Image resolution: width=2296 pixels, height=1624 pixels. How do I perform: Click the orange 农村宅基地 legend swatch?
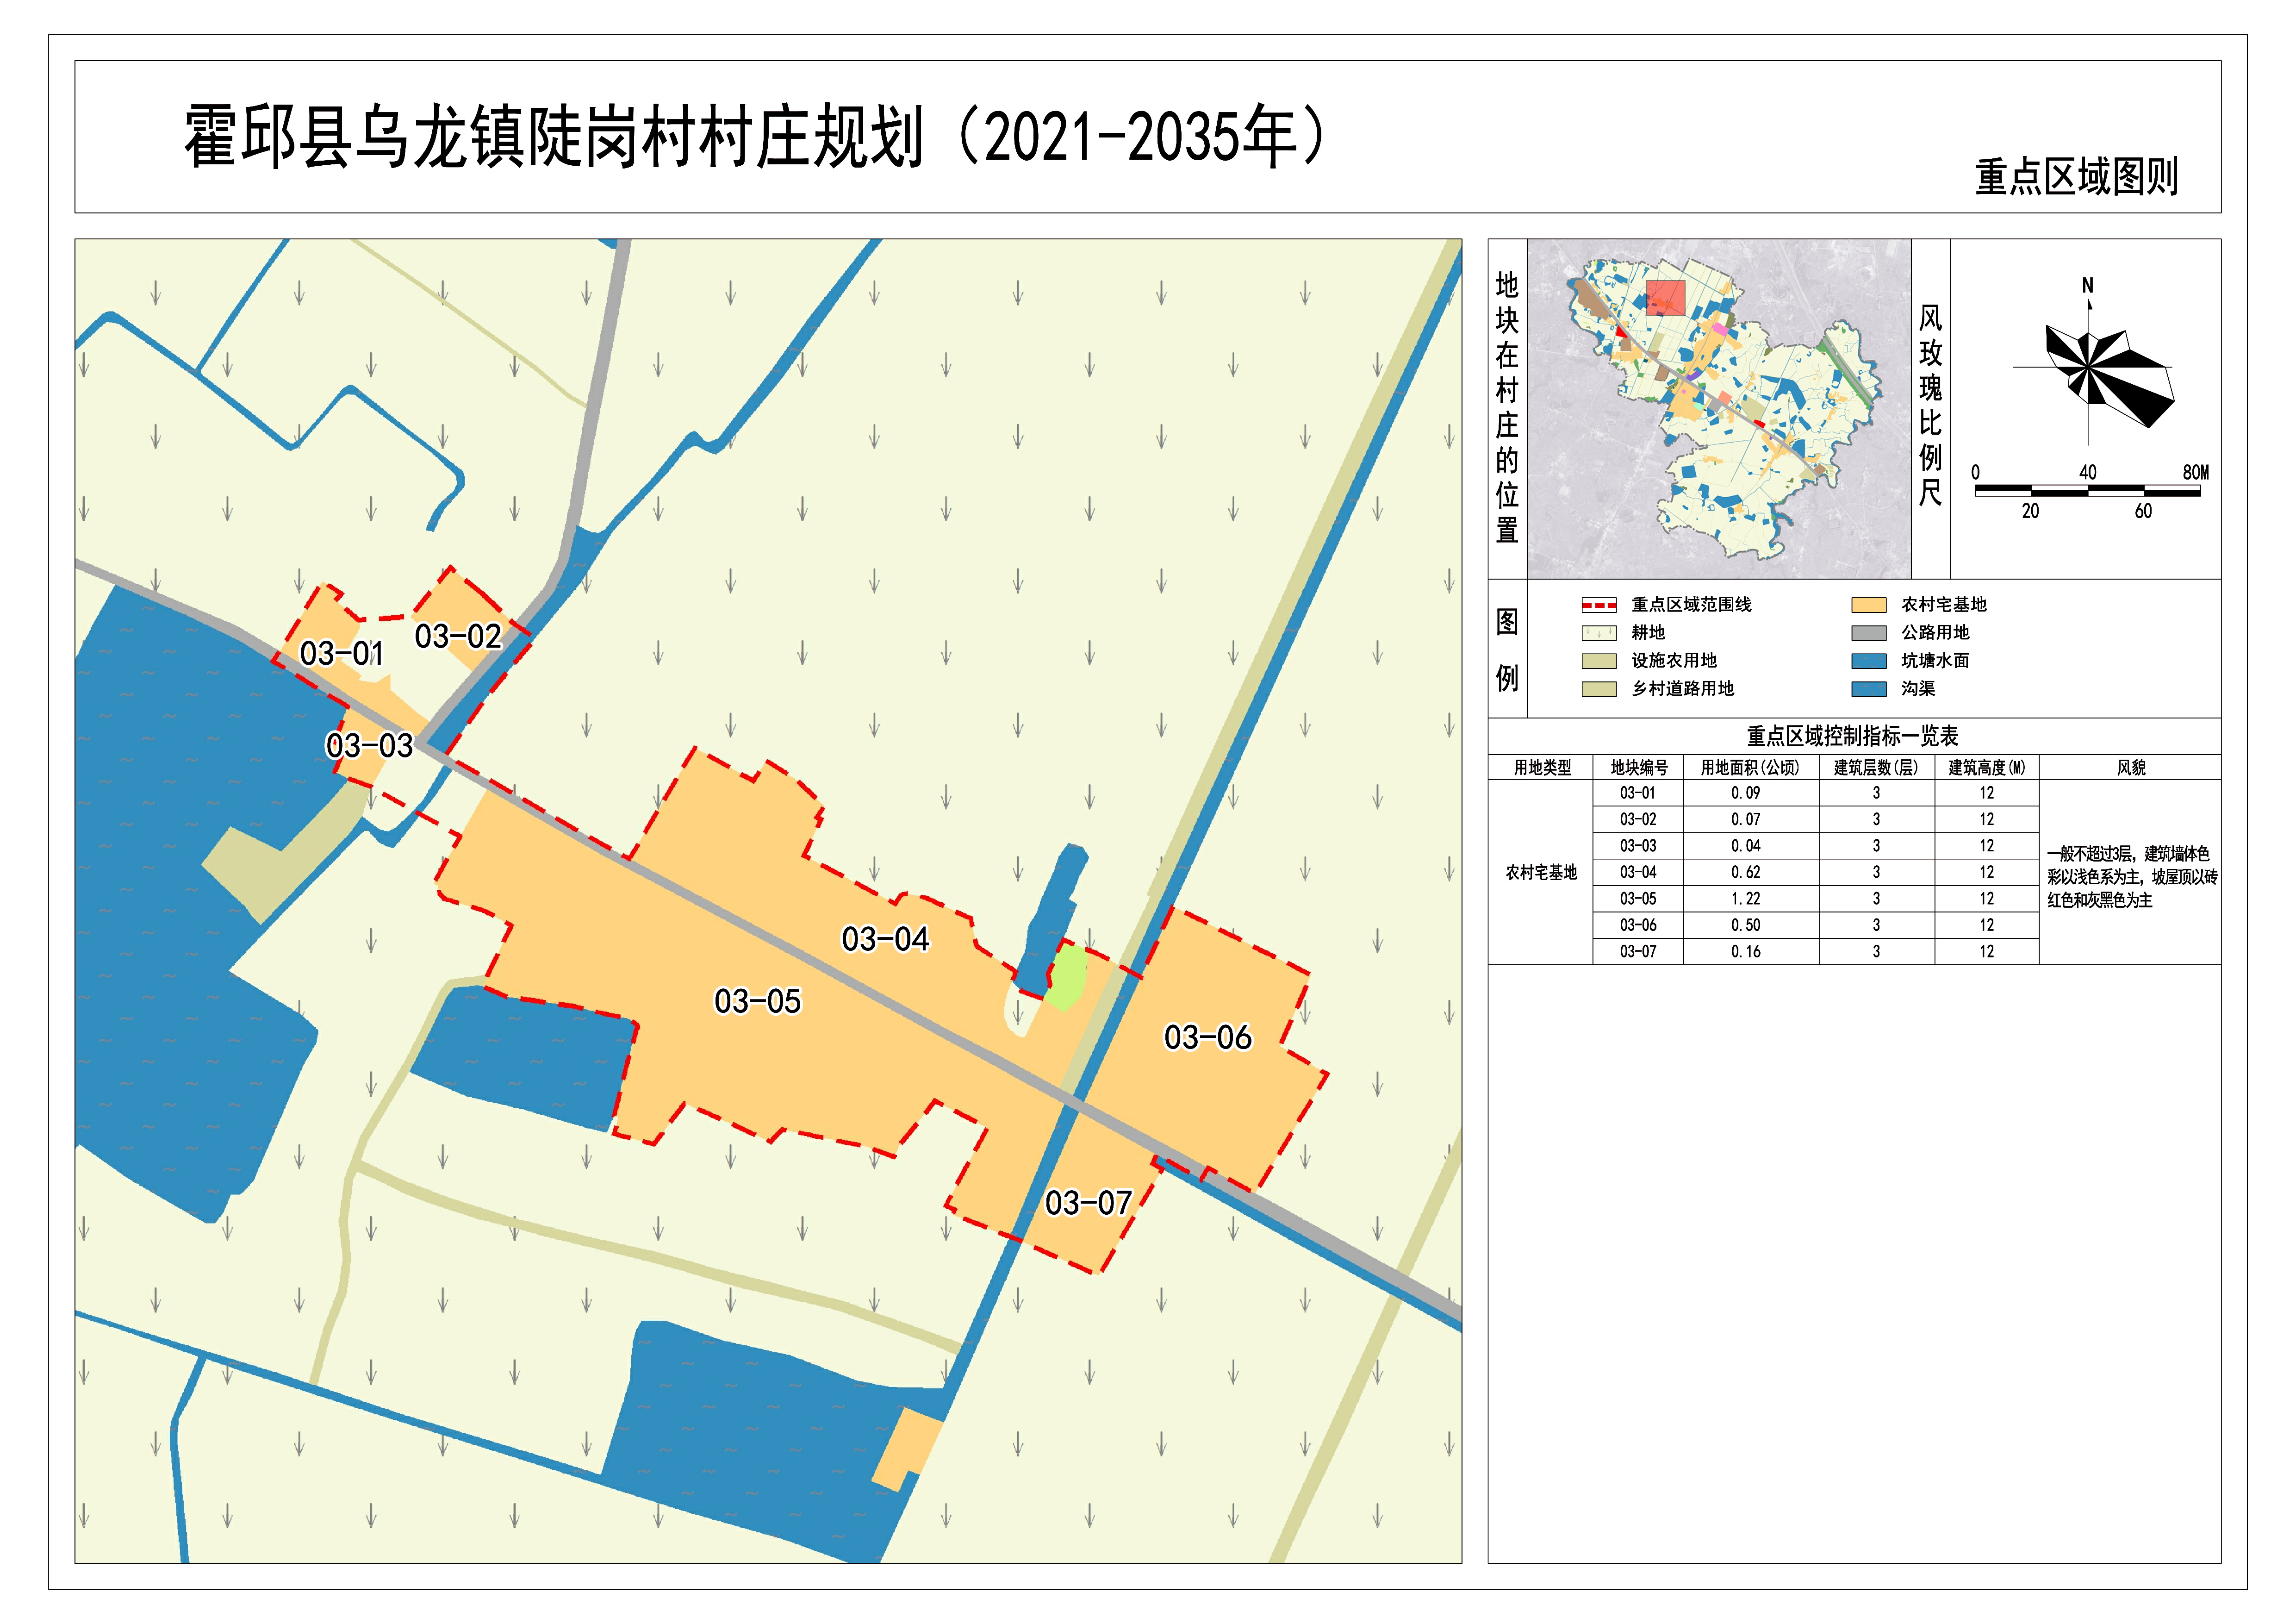(1868, 605)
